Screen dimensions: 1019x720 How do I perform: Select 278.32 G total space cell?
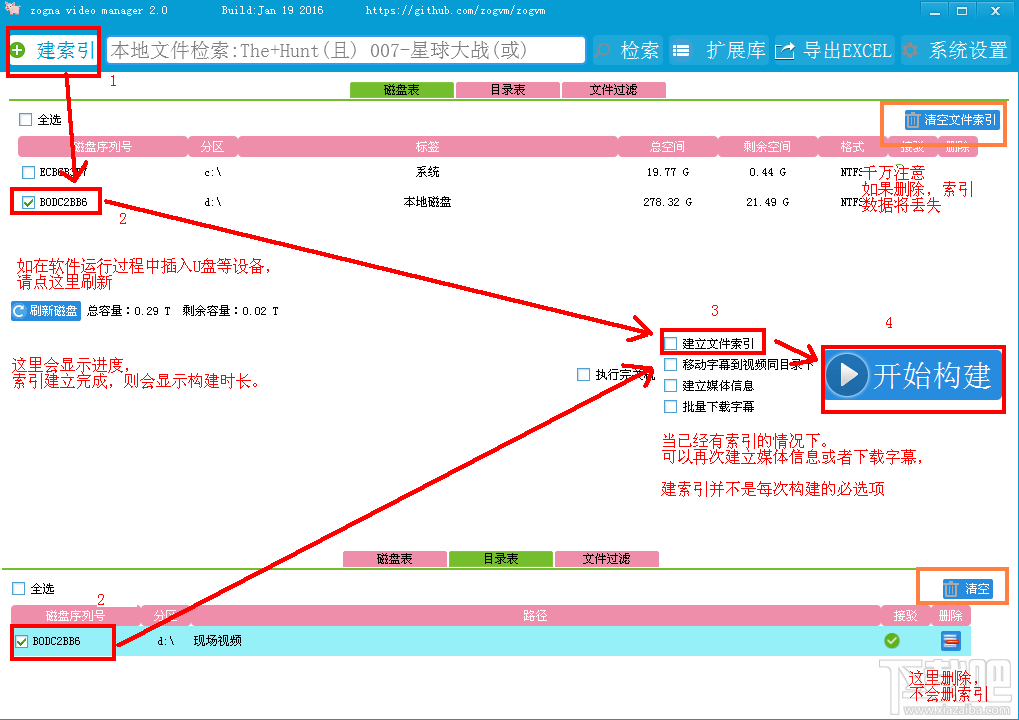[667, 202]
